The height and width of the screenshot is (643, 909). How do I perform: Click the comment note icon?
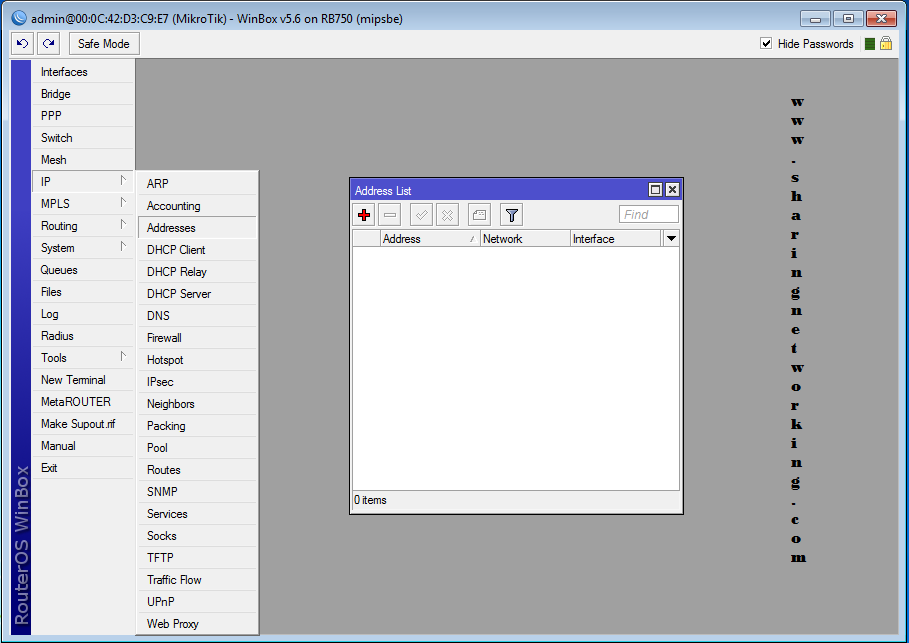pos(479,215)
